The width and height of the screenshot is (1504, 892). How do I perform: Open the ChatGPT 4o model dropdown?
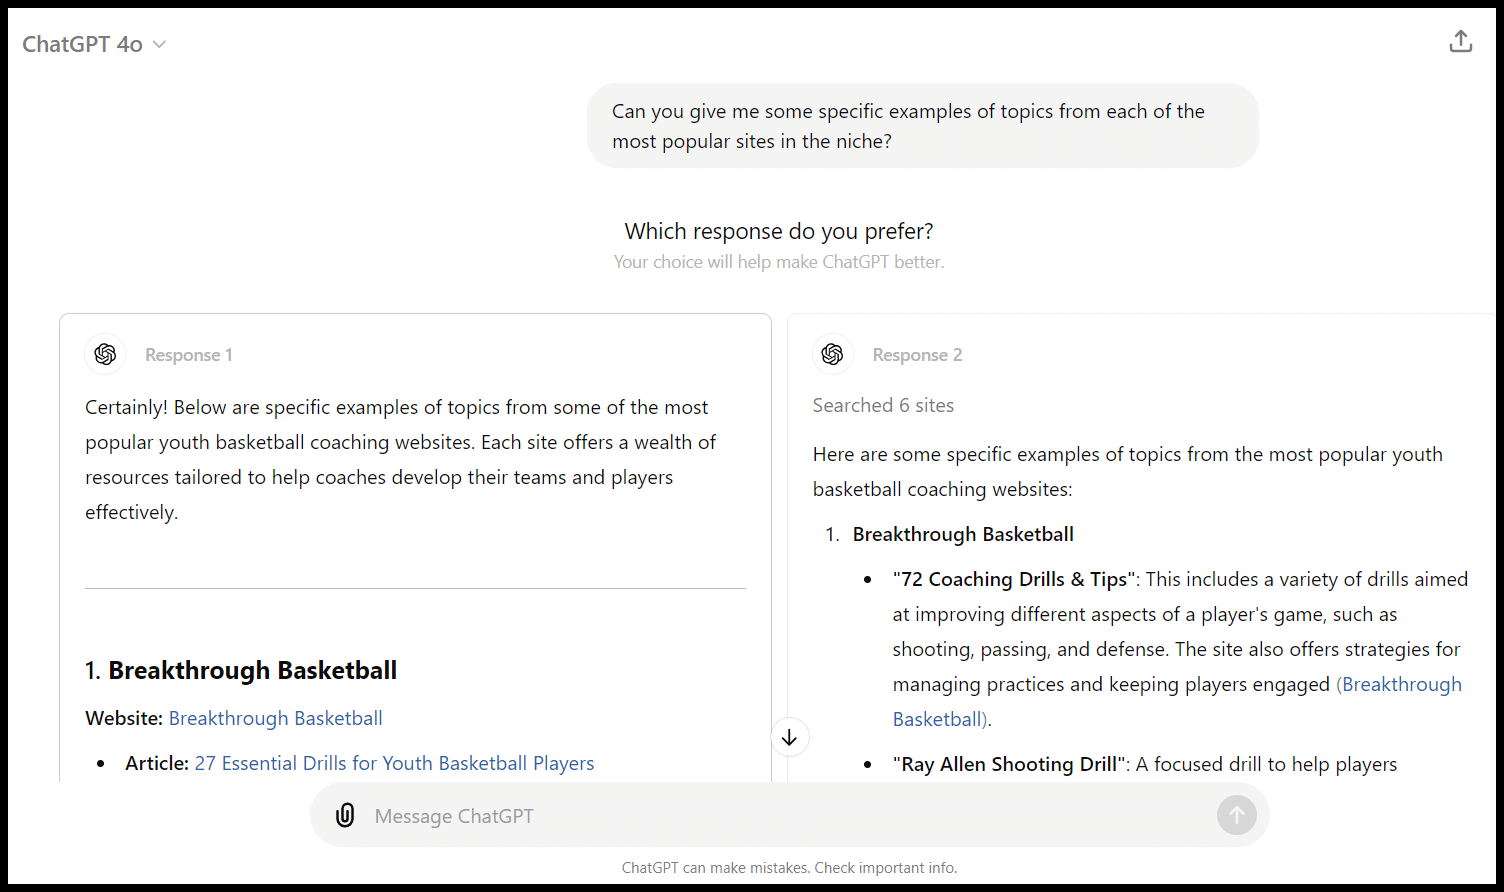[x=94, y=44]
